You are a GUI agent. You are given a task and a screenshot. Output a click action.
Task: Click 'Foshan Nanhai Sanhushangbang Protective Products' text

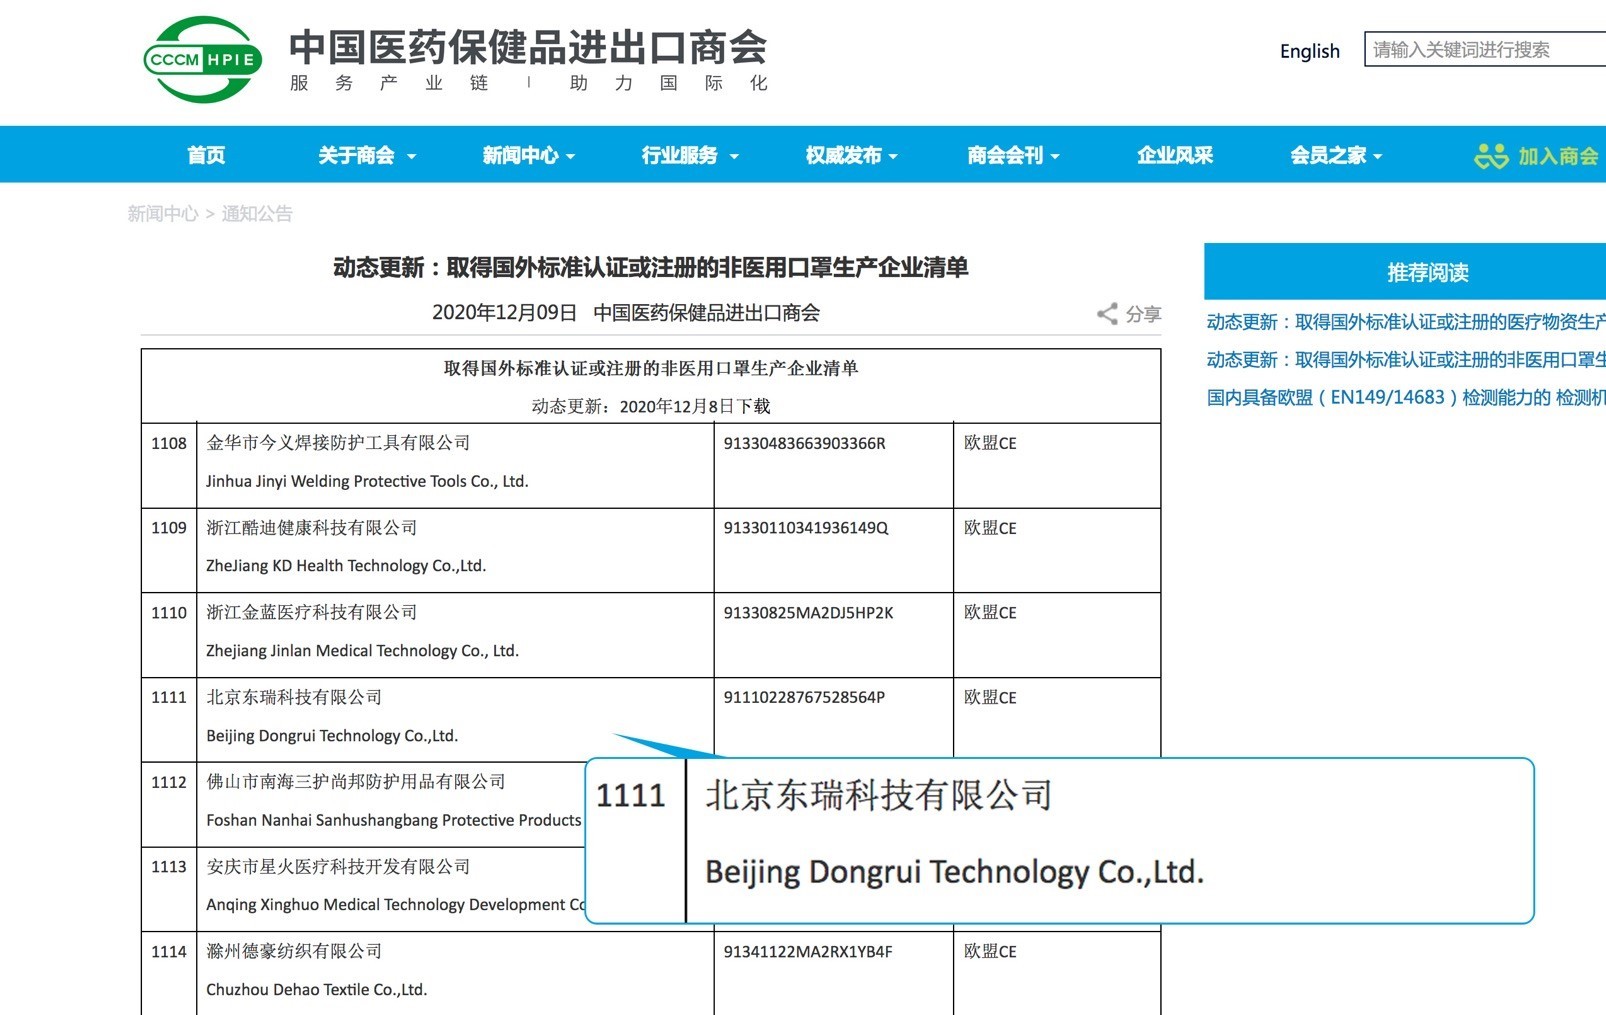point(394,820)
